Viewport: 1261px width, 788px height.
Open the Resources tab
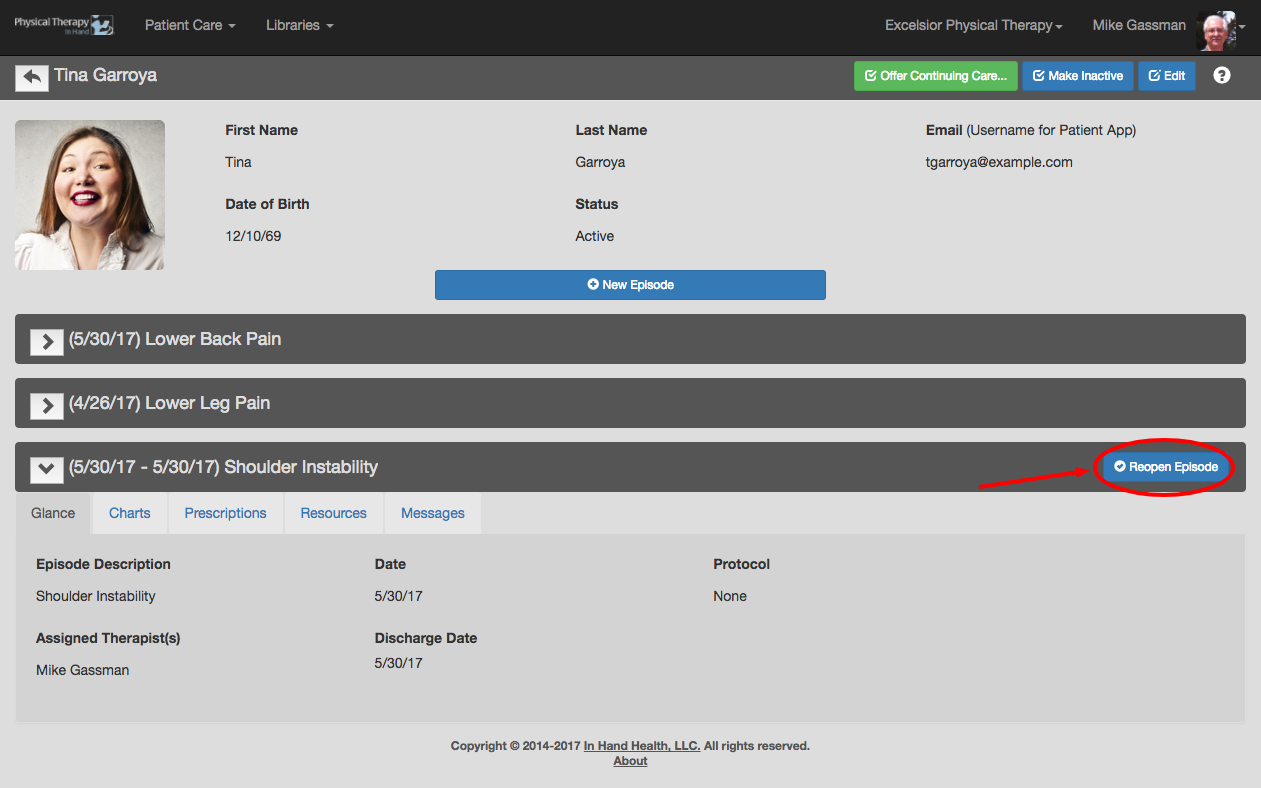333,513
